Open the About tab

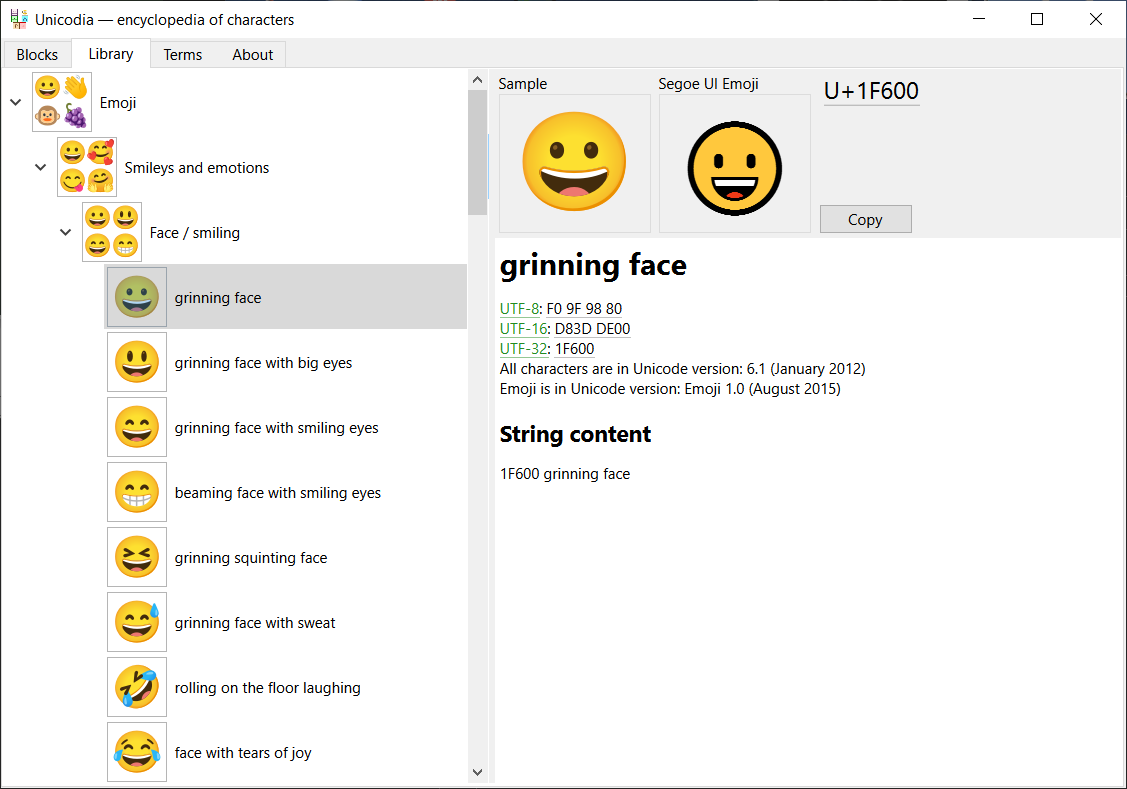point(252,55)
